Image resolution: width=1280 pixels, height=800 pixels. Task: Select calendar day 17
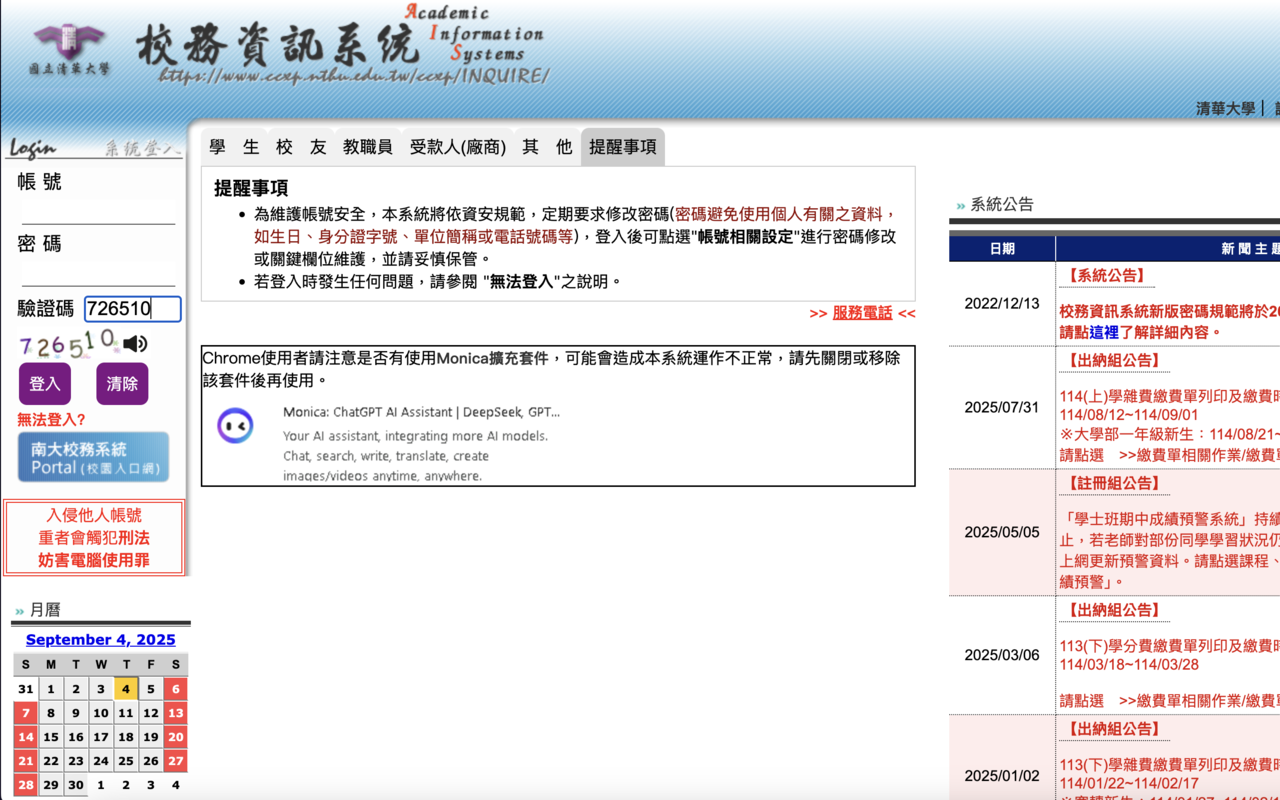[x=100, y=737]
